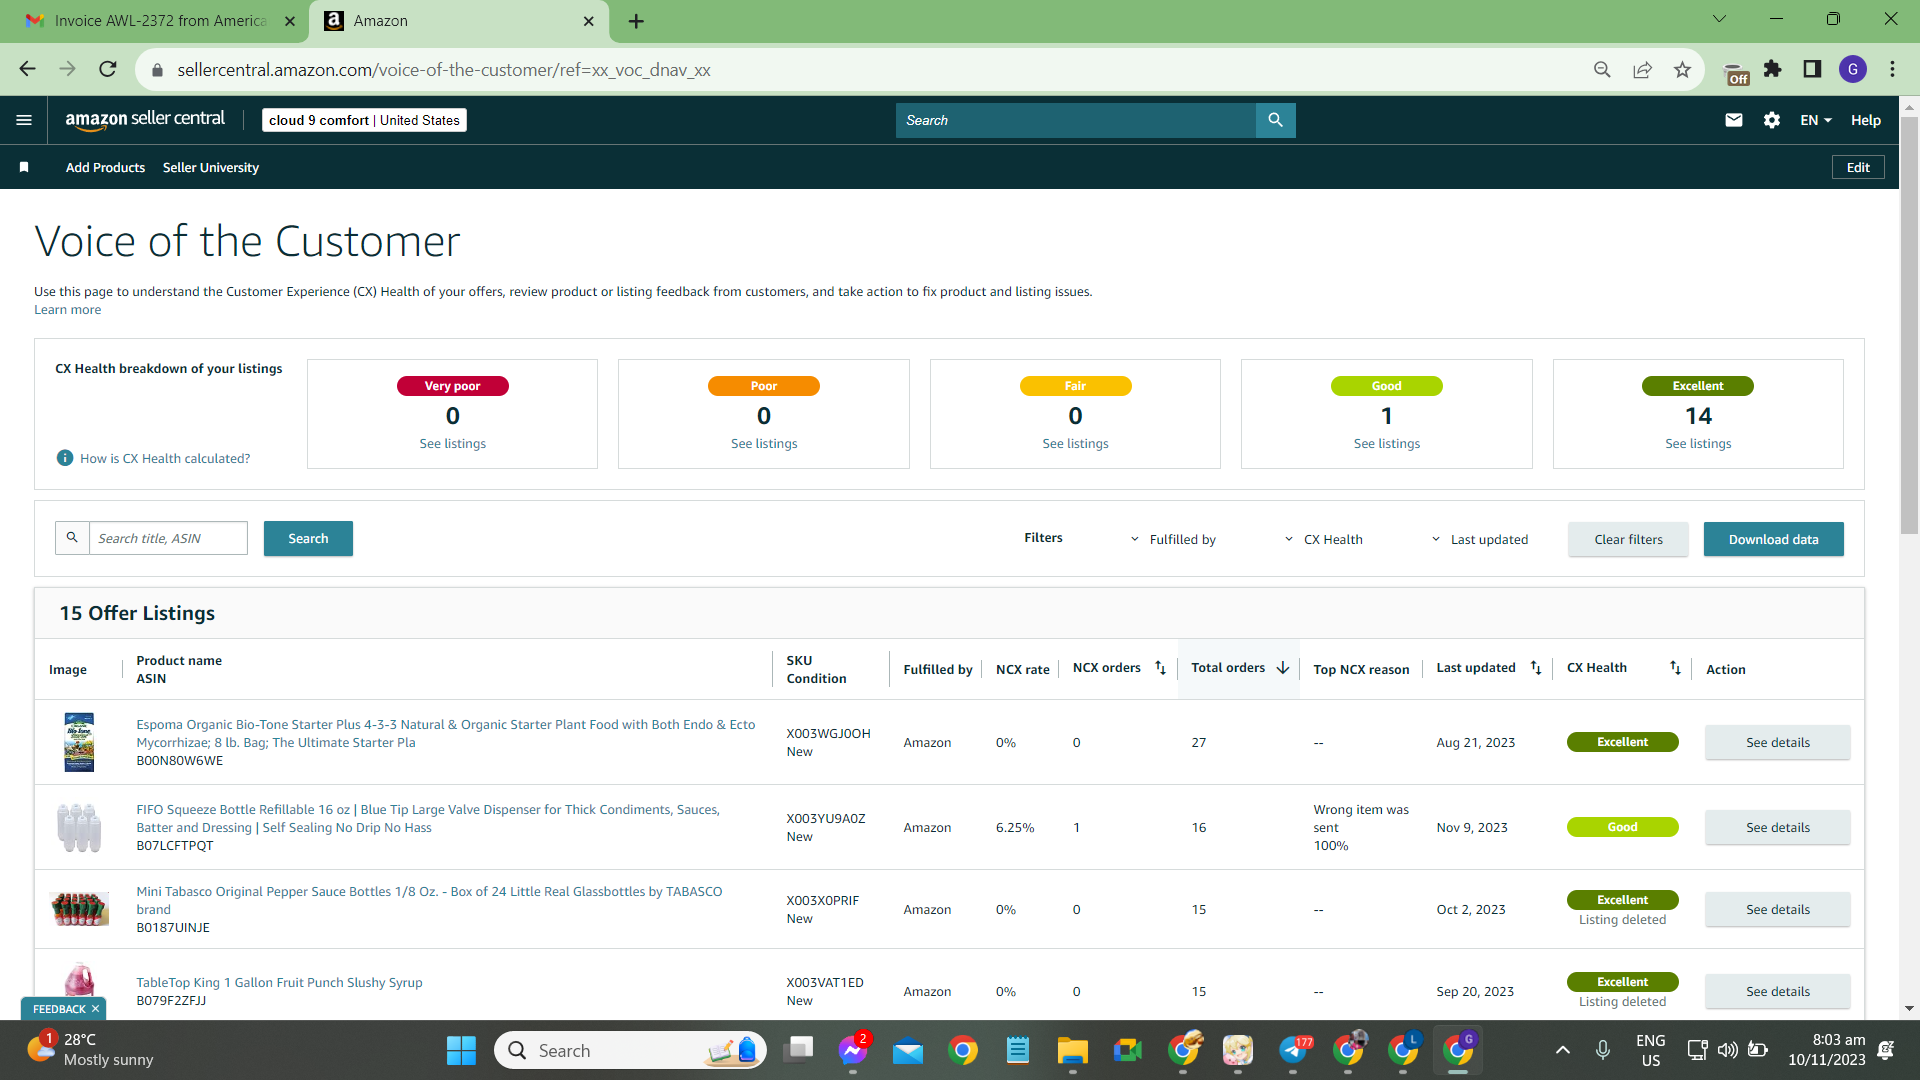See listings under Very poor
This screenshot has width=1920, height=1080.
[452, 443]
